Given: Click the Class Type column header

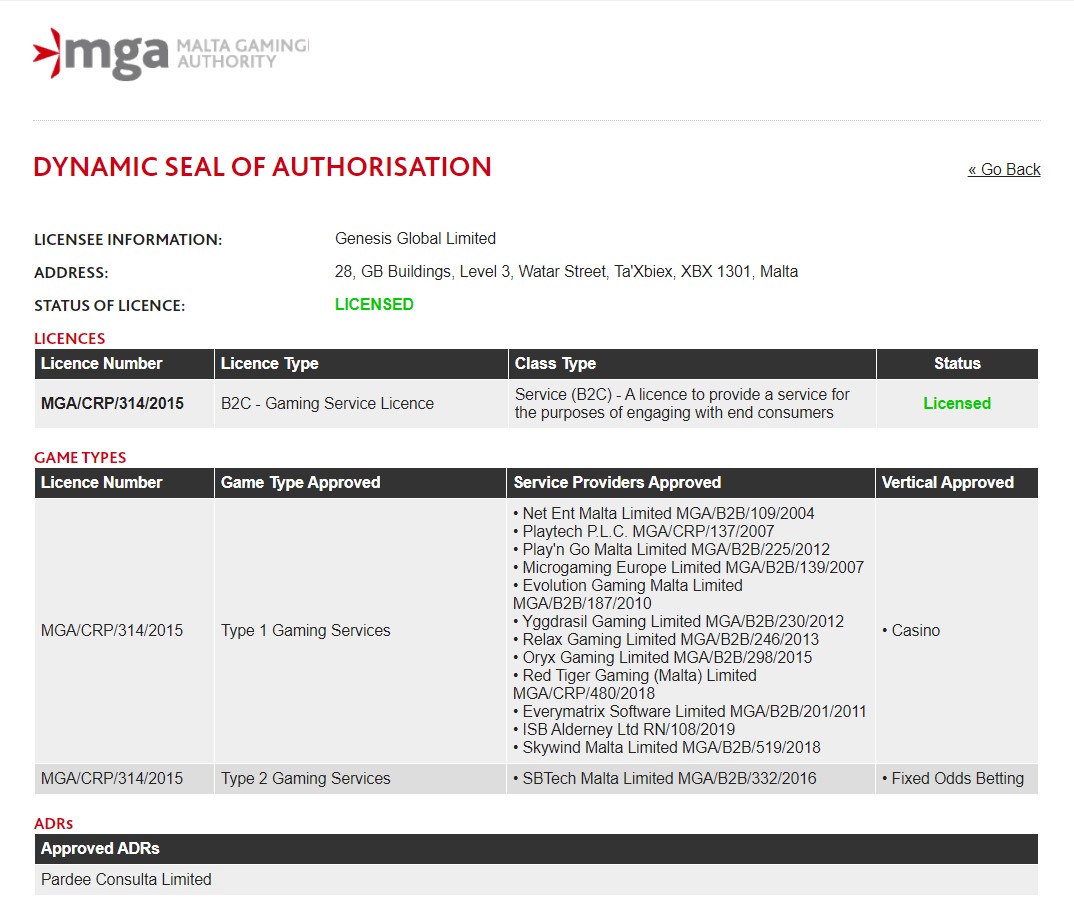Looking at the screenshot, I should pos(692,364).
